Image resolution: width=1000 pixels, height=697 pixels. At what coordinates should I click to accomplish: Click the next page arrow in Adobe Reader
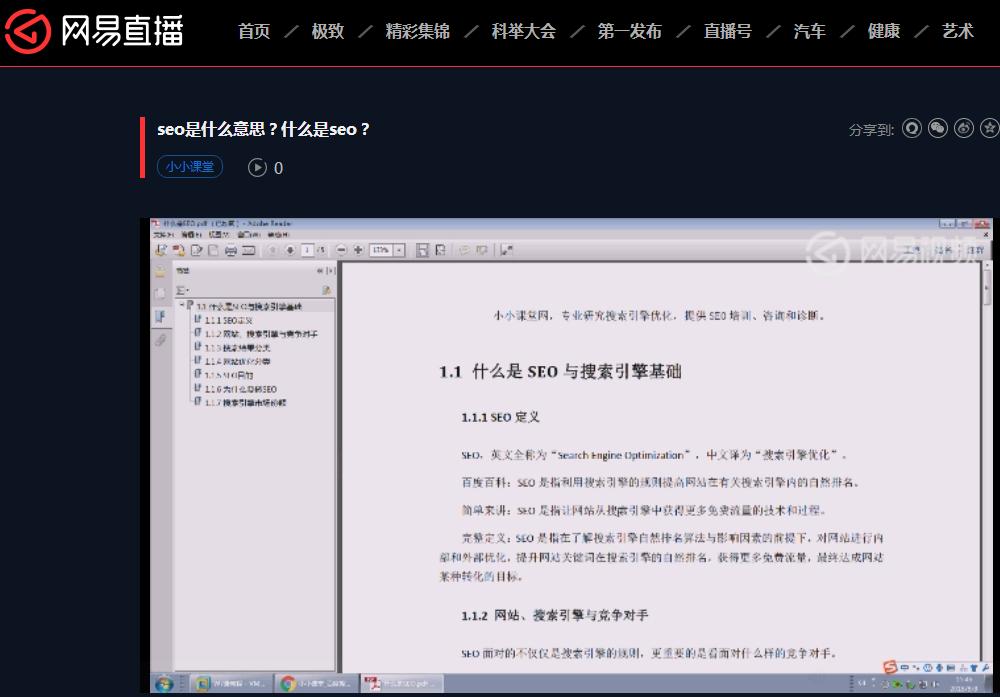[288, 250]
